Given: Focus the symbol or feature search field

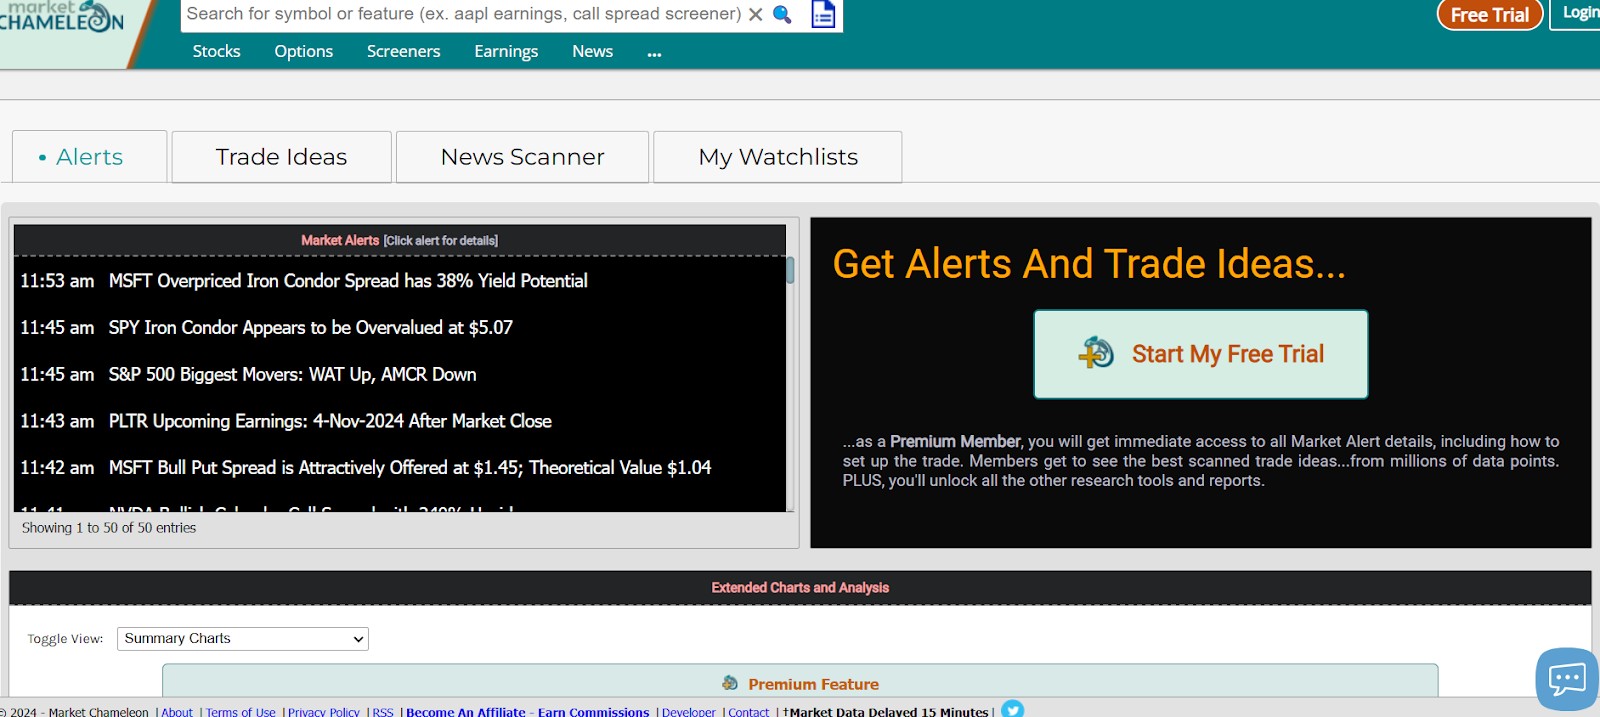Looking at the screenshot, I should click(x=464, y=14).
